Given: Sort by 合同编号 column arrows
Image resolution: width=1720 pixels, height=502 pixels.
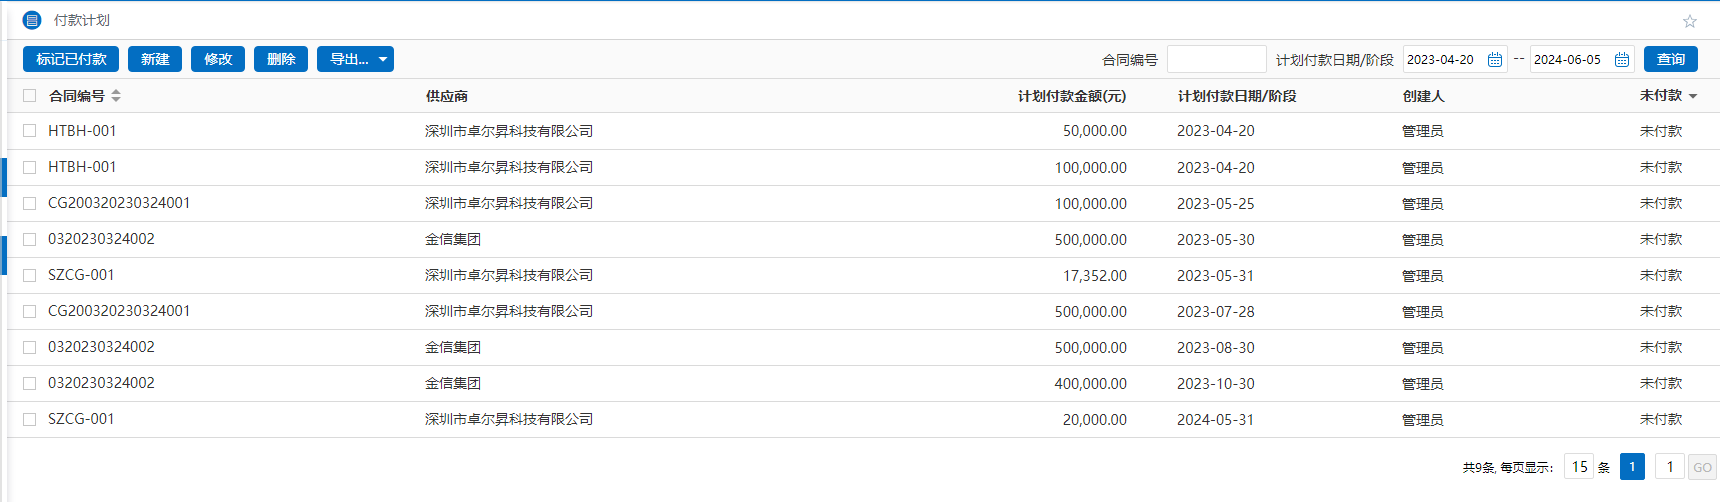Looking at the screenshot, I should coord(116,96).
